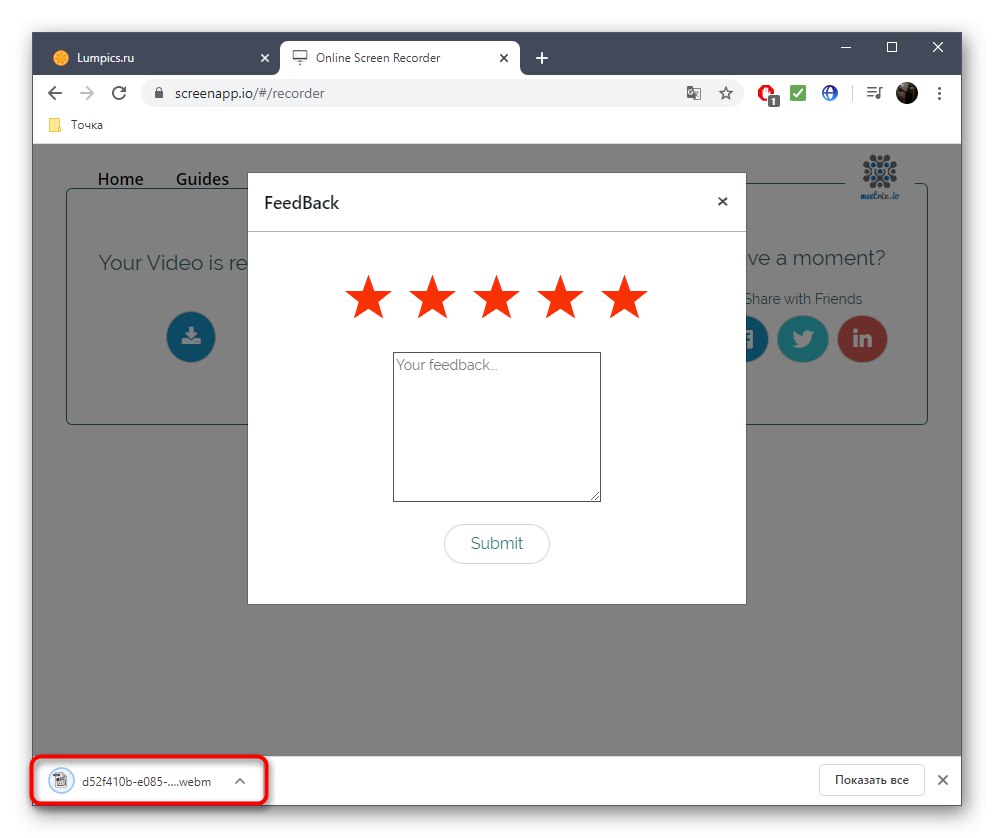Switch to the Lumpics.ru tab
Image resolution: width=994 pixels, height=838 pixels.
coord(150,57)
